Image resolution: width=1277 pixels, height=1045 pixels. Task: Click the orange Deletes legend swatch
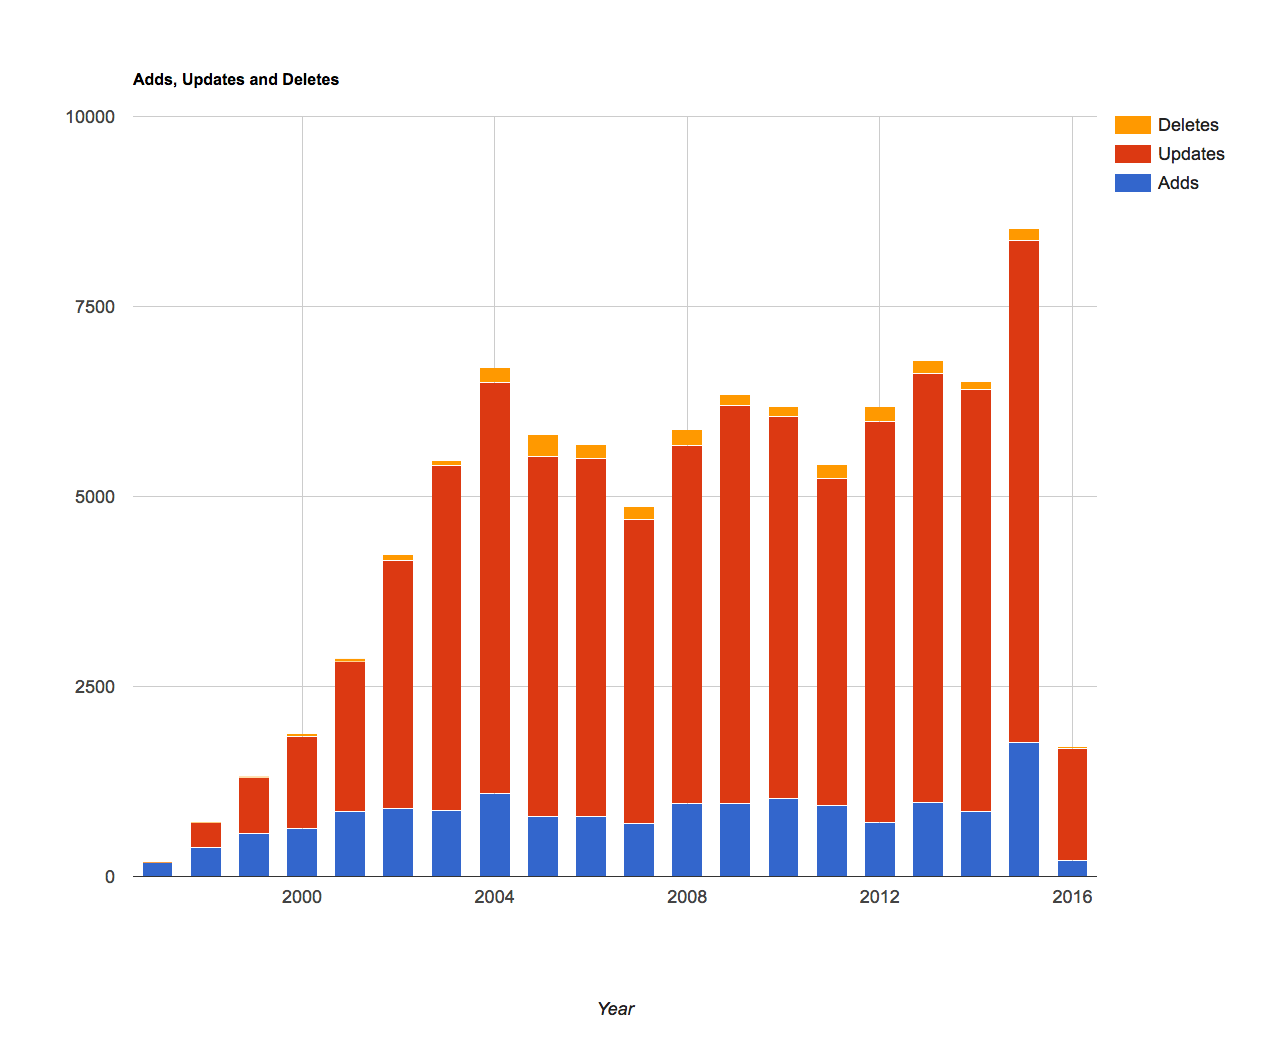tap(1132, 125)
